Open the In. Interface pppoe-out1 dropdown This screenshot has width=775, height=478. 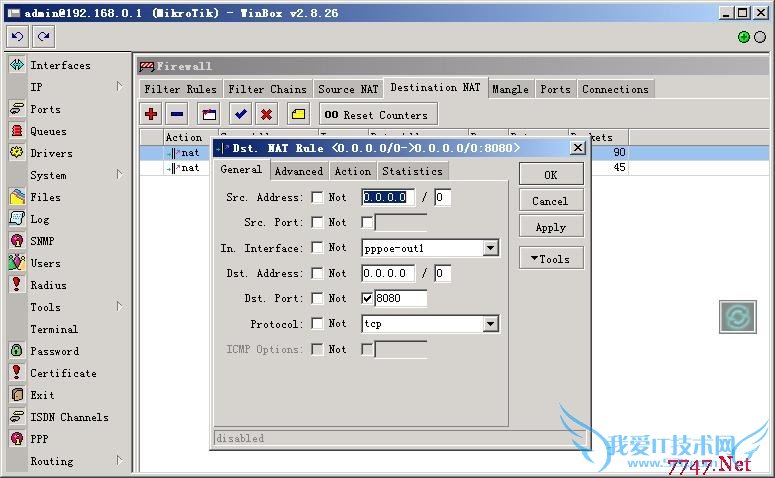point(491,248)
